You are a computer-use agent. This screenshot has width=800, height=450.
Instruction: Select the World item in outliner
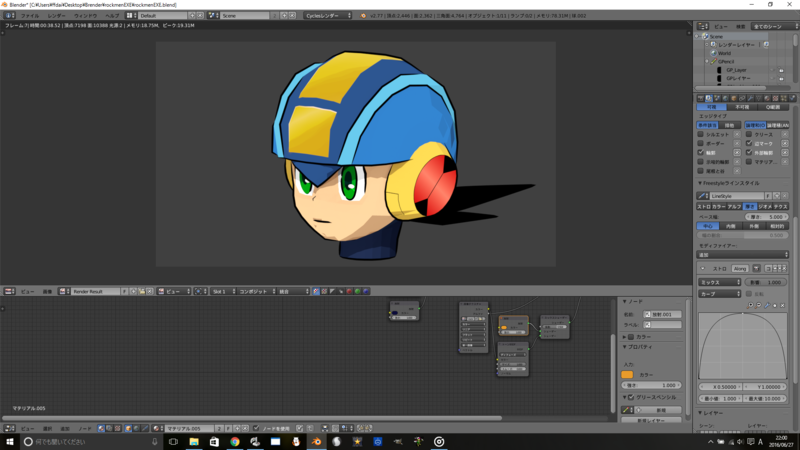724,53
